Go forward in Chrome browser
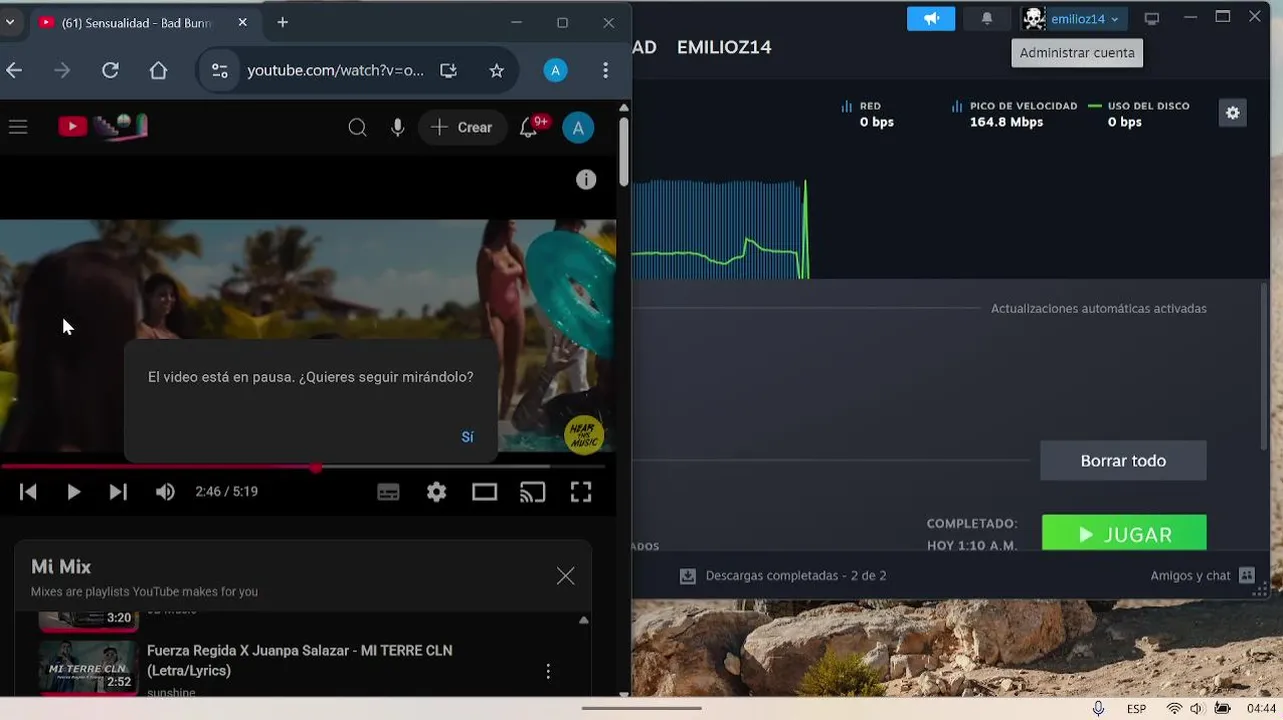Screen dimensions: 1283x720 (x=62, y=70)
